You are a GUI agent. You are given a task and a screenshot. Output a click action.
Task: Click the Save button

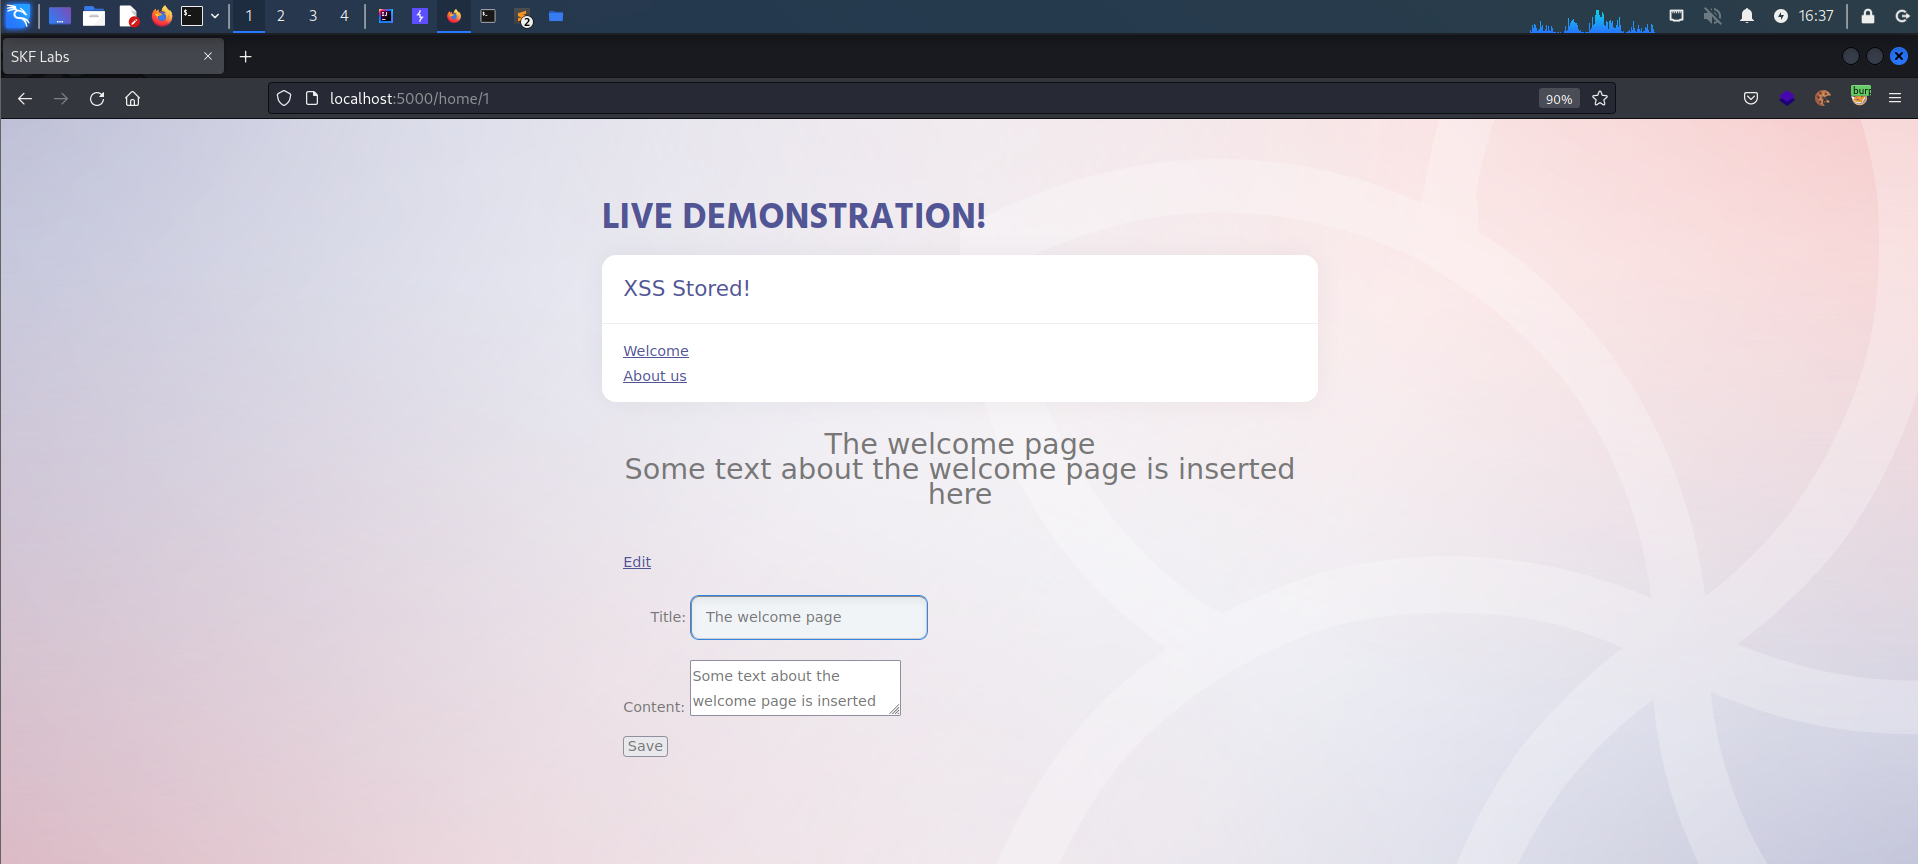[645, 746]
